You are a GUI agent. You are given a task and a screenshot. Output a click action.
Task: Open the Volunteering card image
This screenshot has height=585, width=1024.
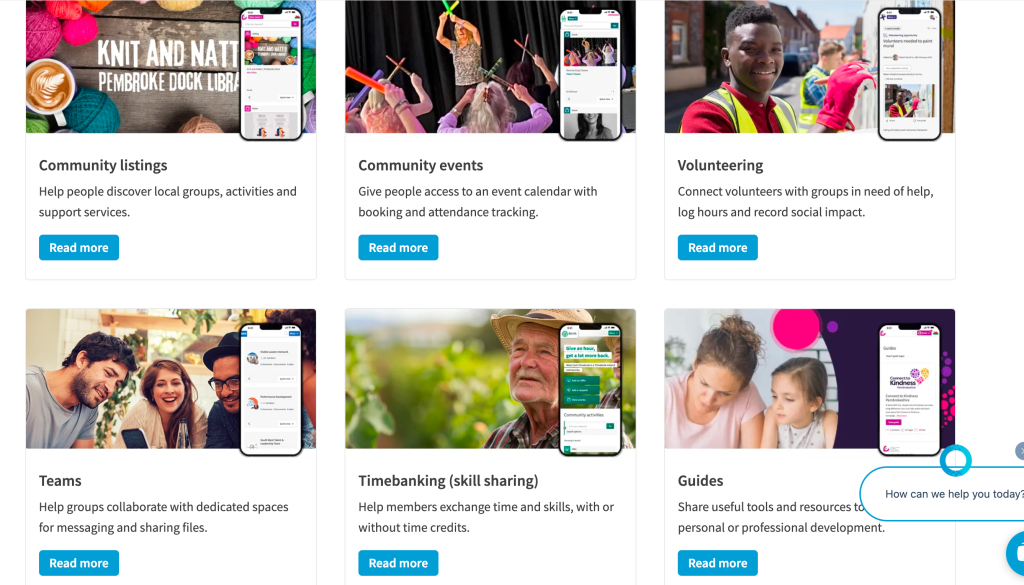(x=810, y=67)
